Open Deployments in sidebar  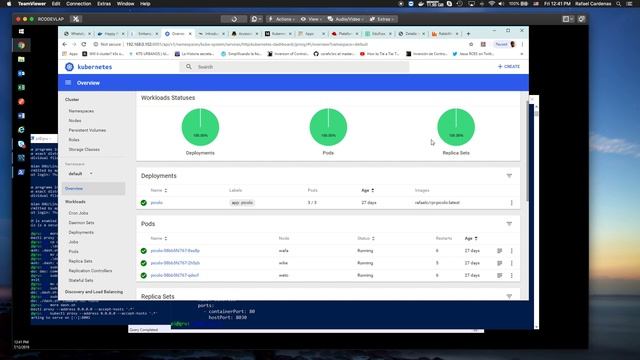pos(81,232)
